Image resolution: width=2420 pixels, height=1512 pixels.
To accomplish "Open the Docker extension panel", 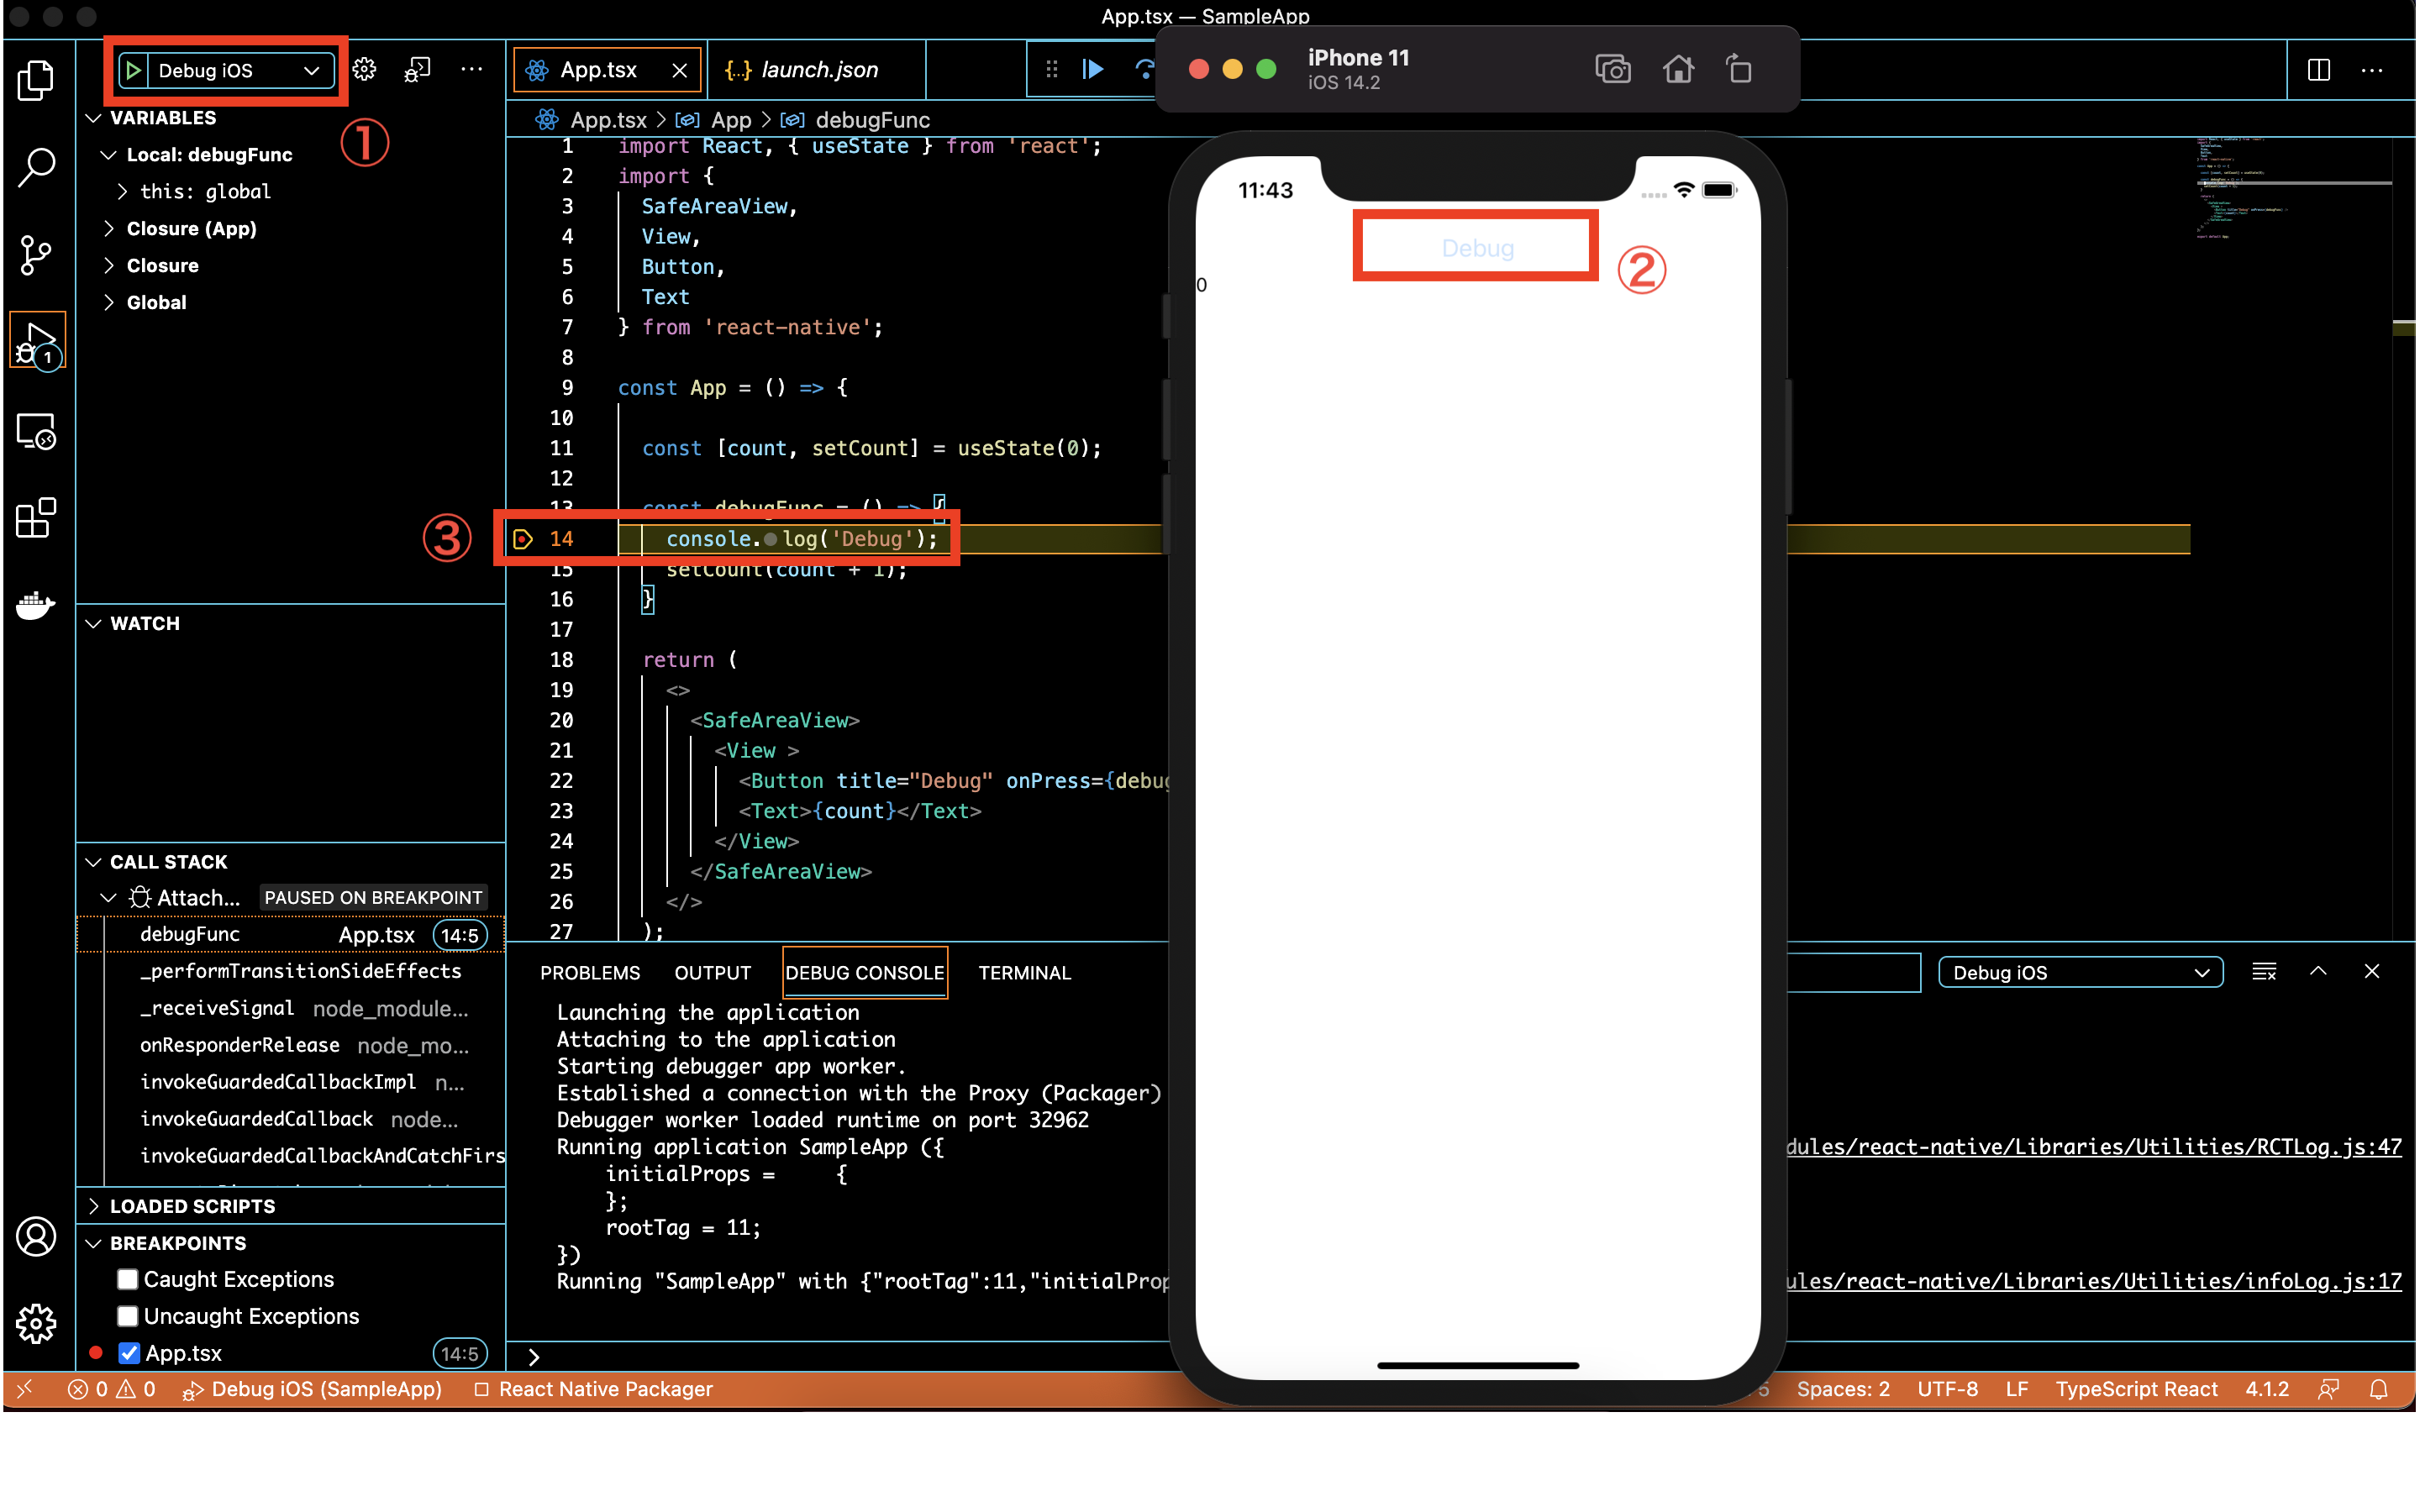I will (x=36, y=605).
